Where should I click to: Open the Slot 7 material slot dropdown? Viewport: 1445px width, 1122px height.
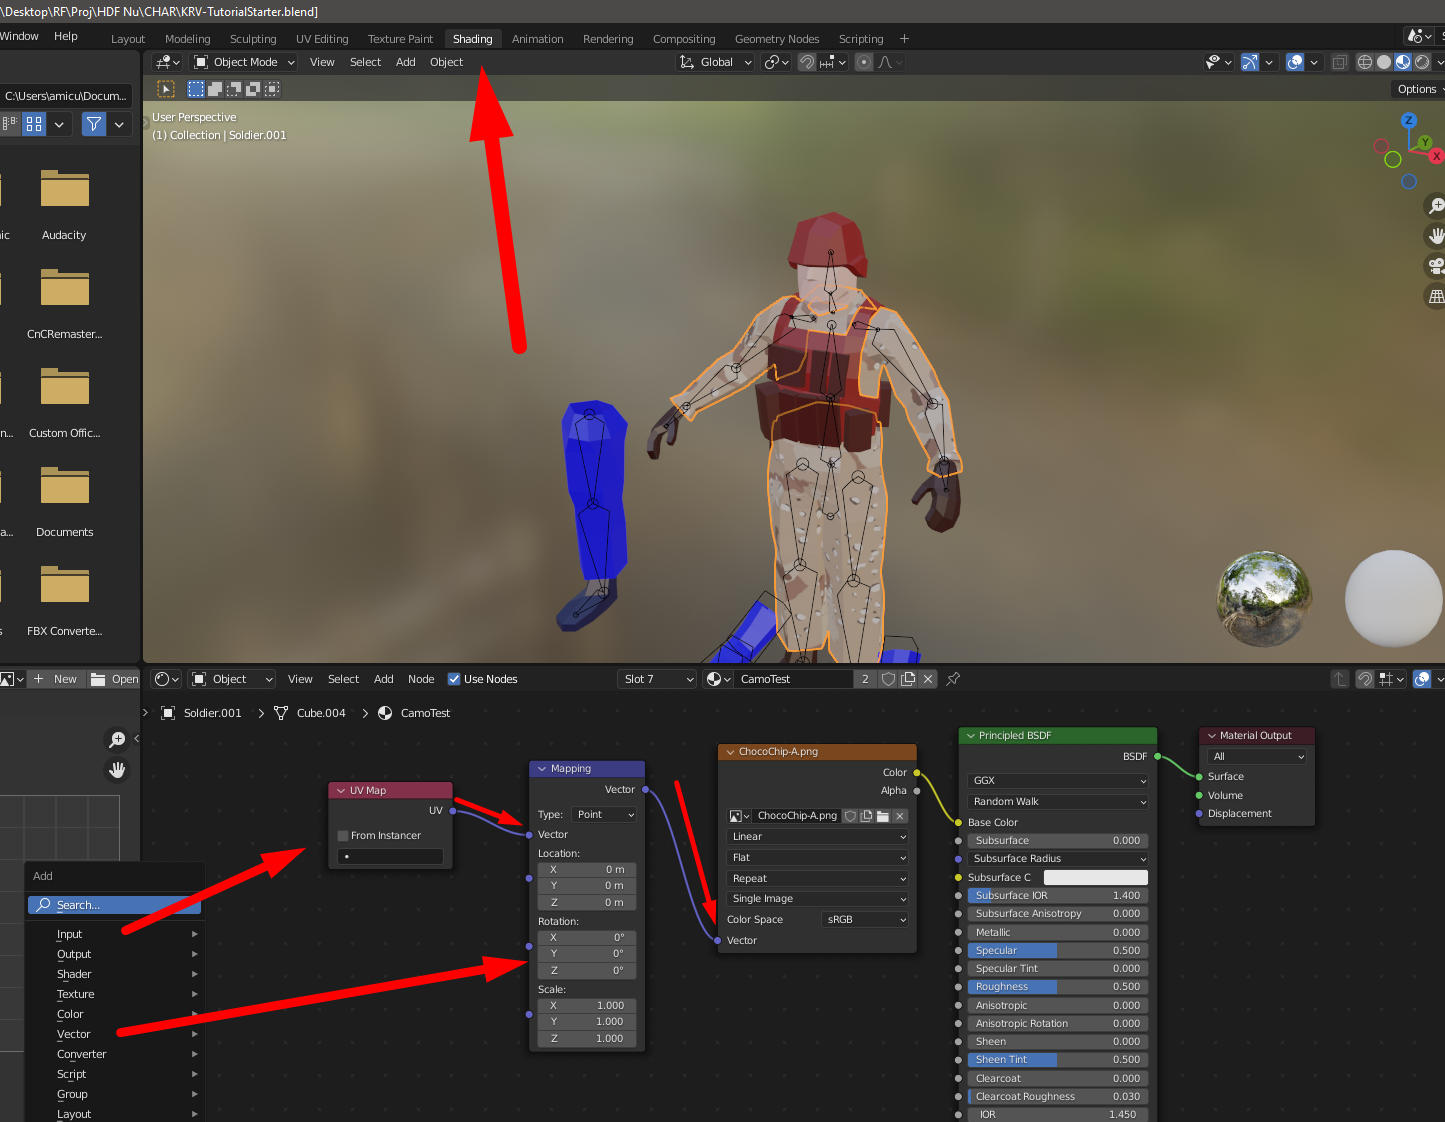(x=657, y=679)
